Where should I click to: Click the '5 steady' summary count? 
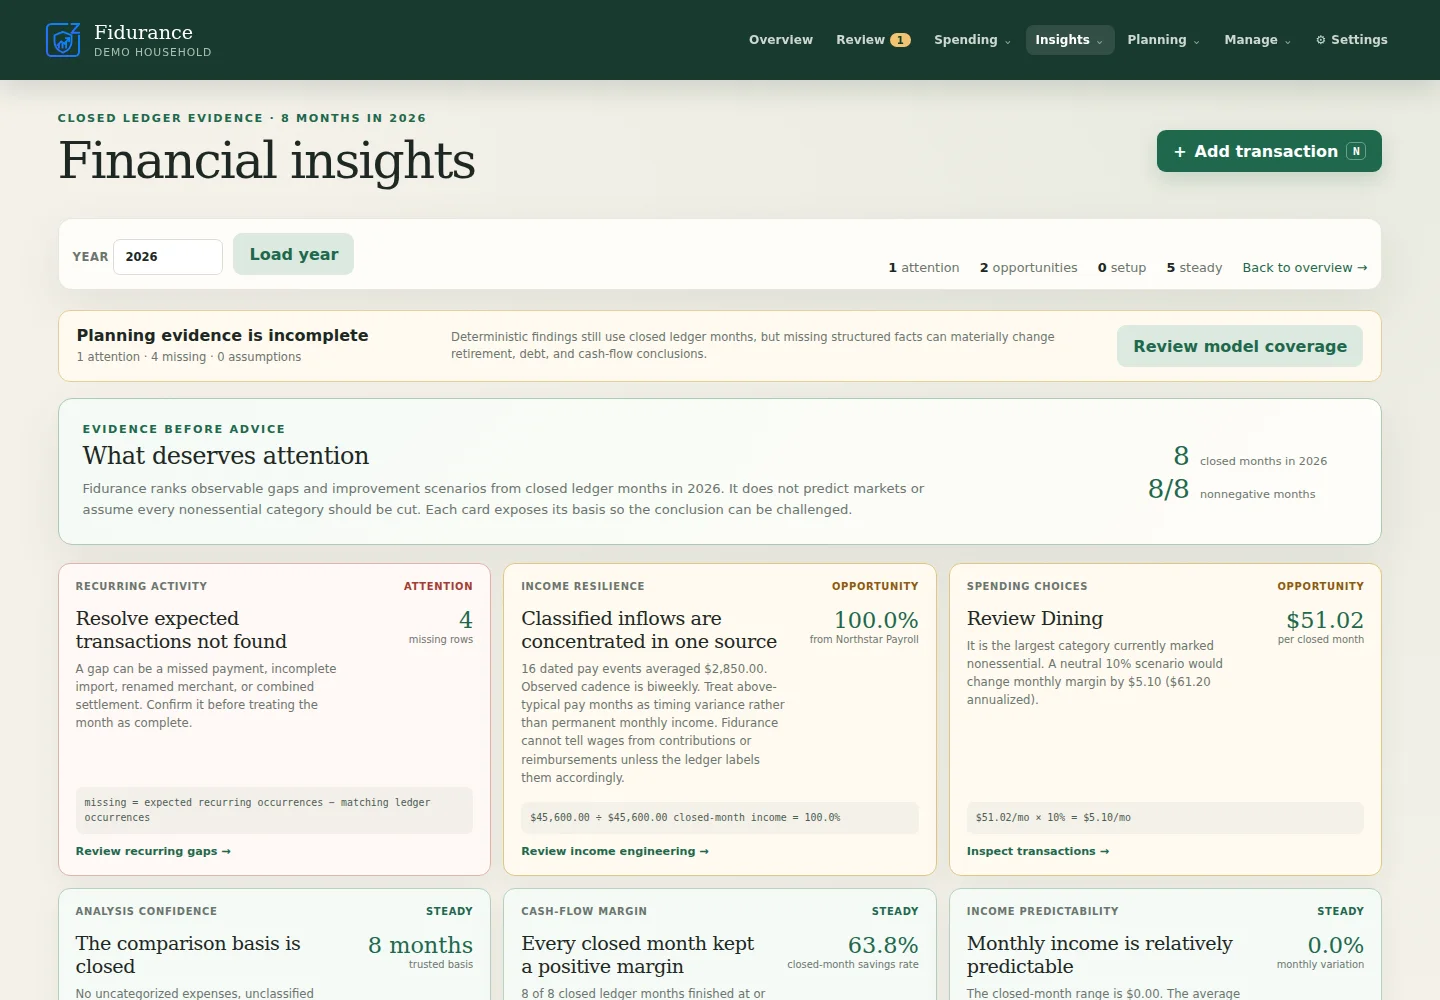click(1194, 268)
